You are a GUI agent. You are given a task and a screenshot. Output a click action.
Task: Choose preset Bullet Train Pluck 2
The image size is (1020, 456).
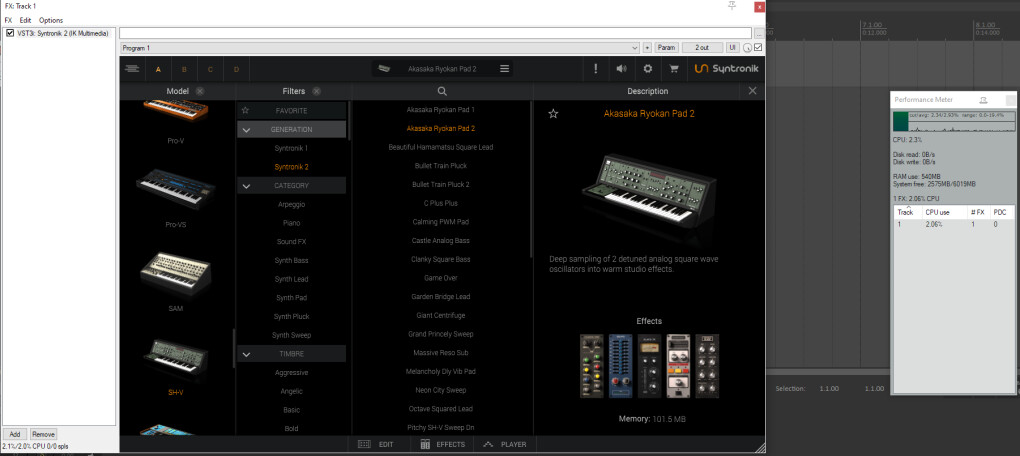pos(441,185)
